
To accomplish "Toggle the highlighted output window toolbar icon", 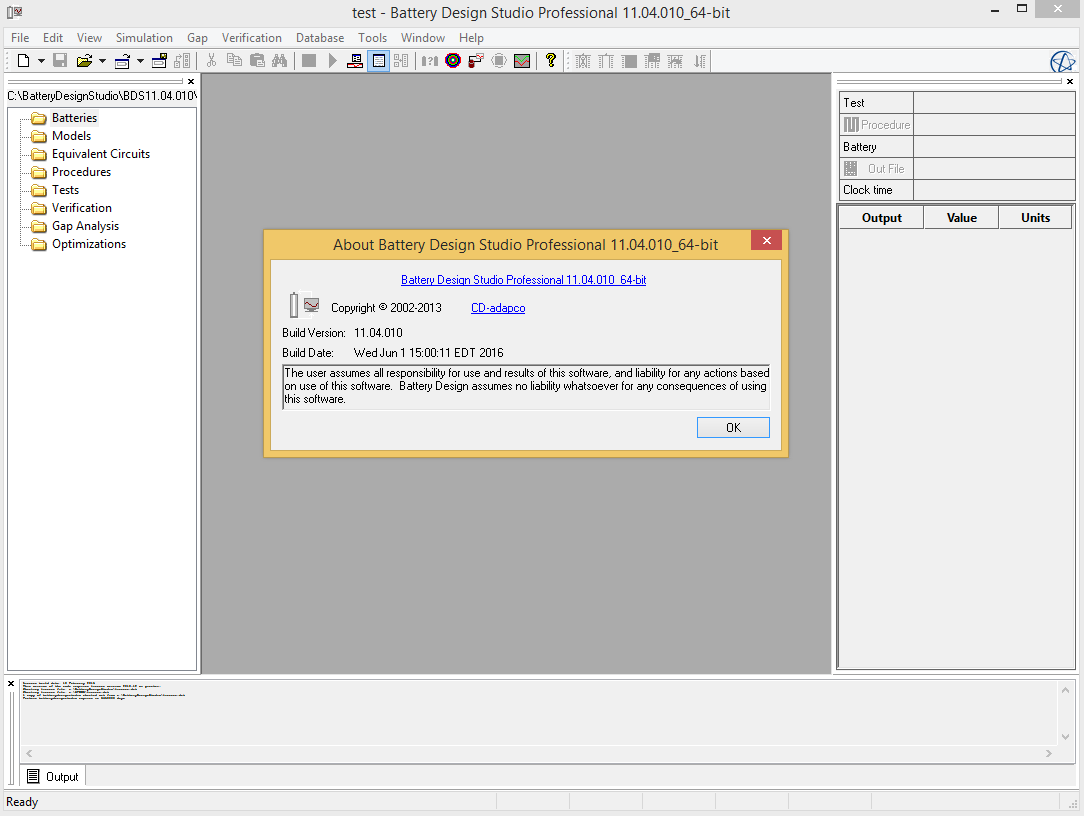I will pos(378,61).
